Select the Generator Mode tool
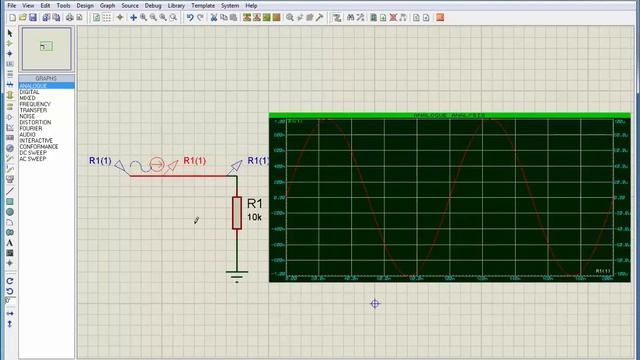 pyautogui.click(x=10, y=148)
